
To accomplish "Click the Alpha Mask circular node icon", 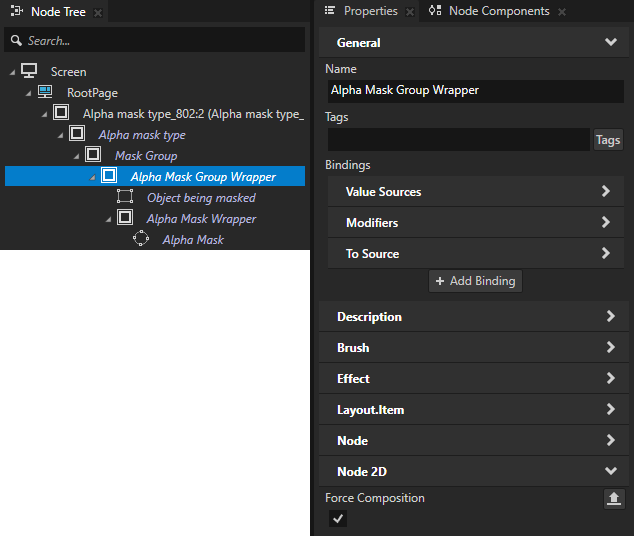I will 141,239.
